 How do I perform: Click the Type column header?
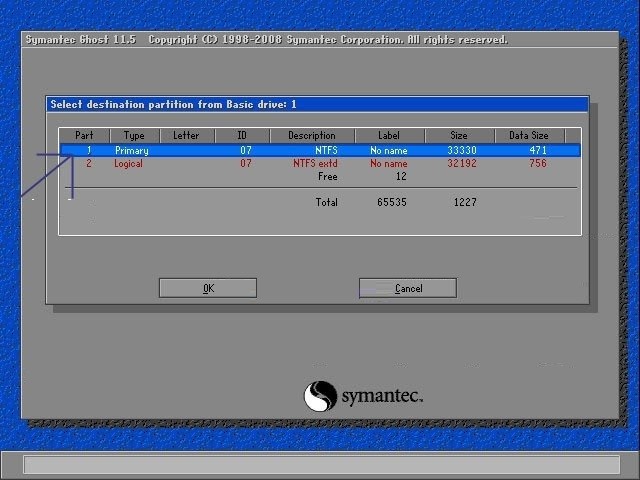[x=134, y=135]
